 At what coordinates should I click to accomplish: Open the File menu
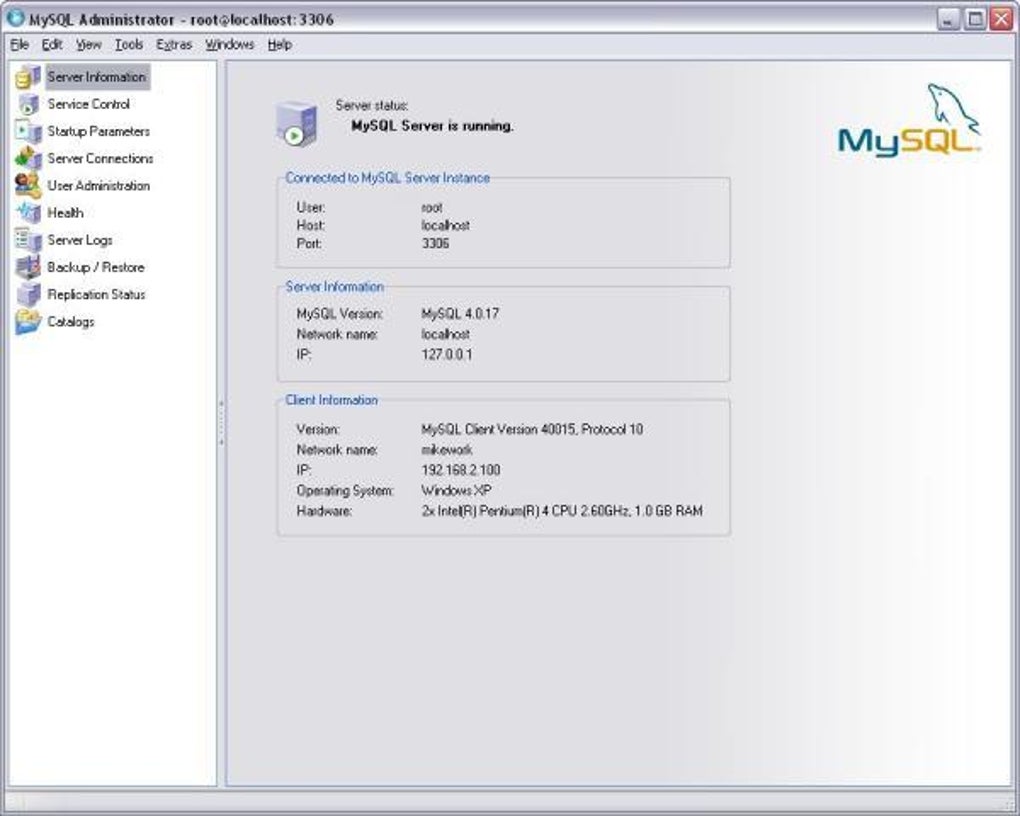[x=20, y=44]
